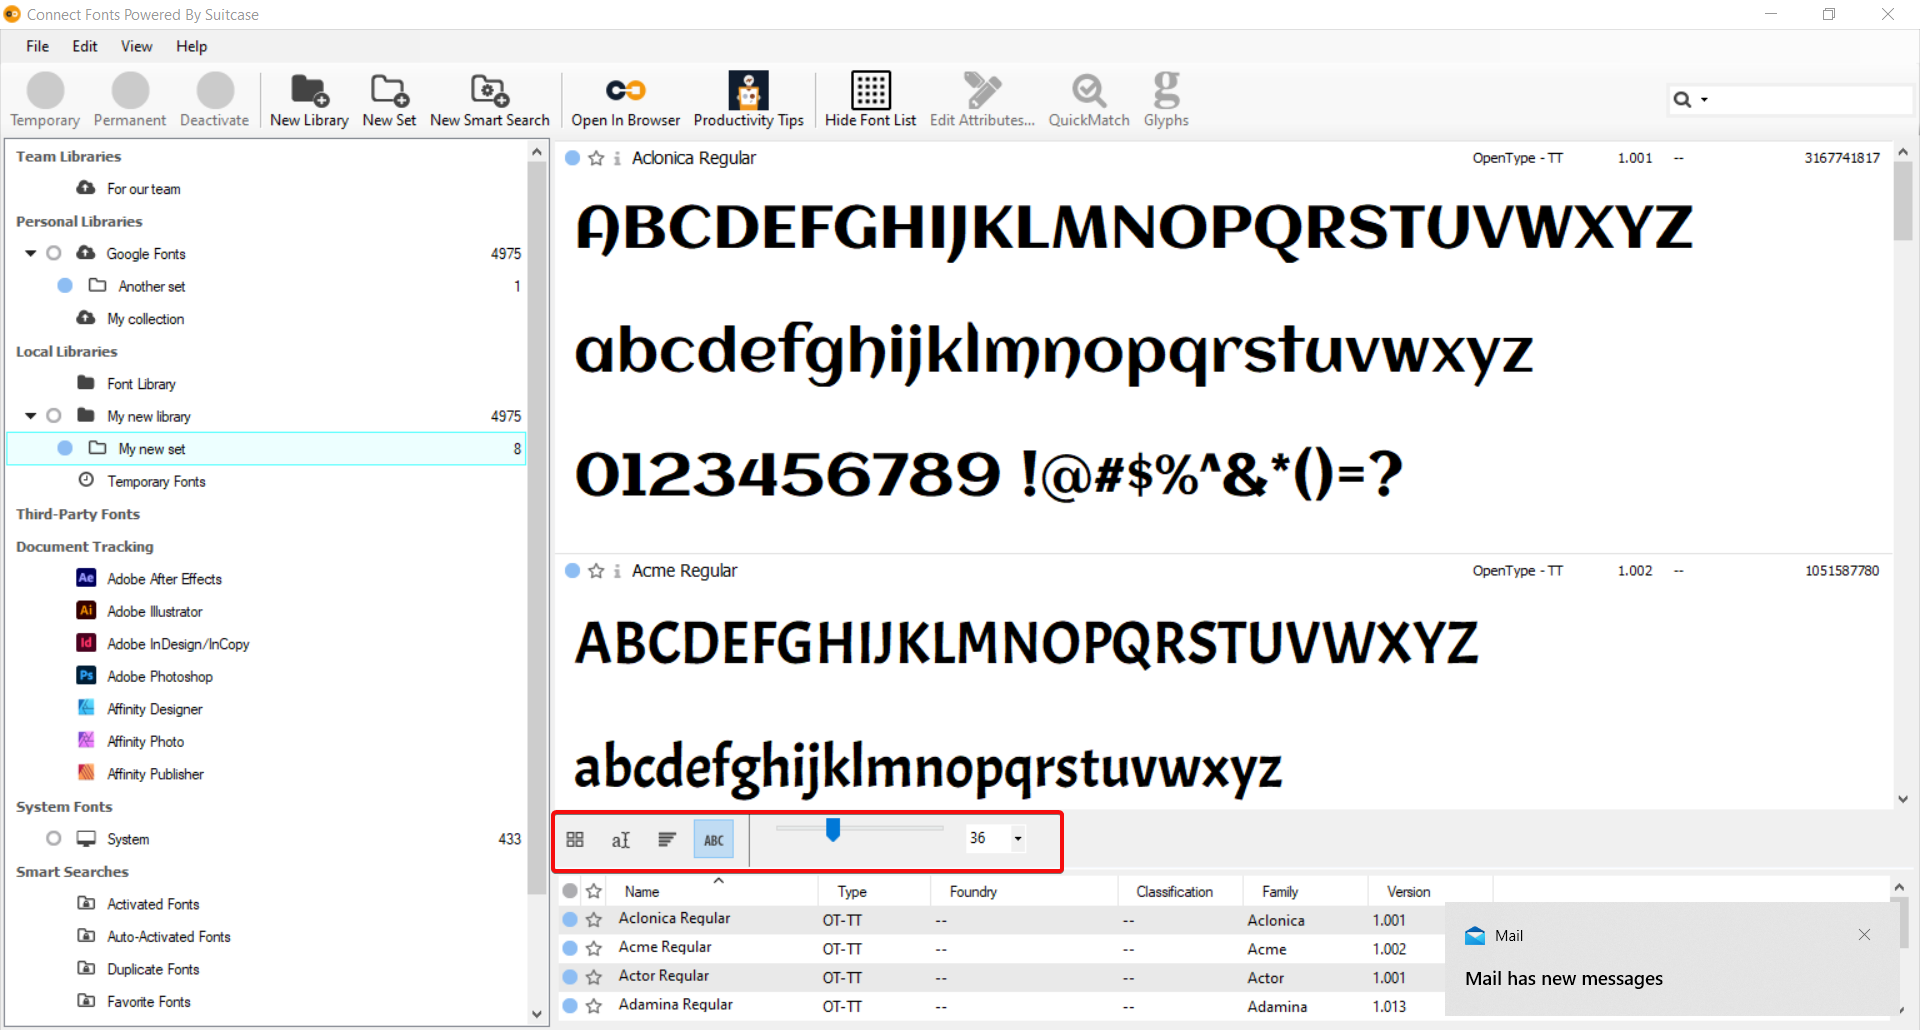This screenshot has width=1920, height=1030.
Task: Sort font list by Family column
Action: [x=1305, y=891]
